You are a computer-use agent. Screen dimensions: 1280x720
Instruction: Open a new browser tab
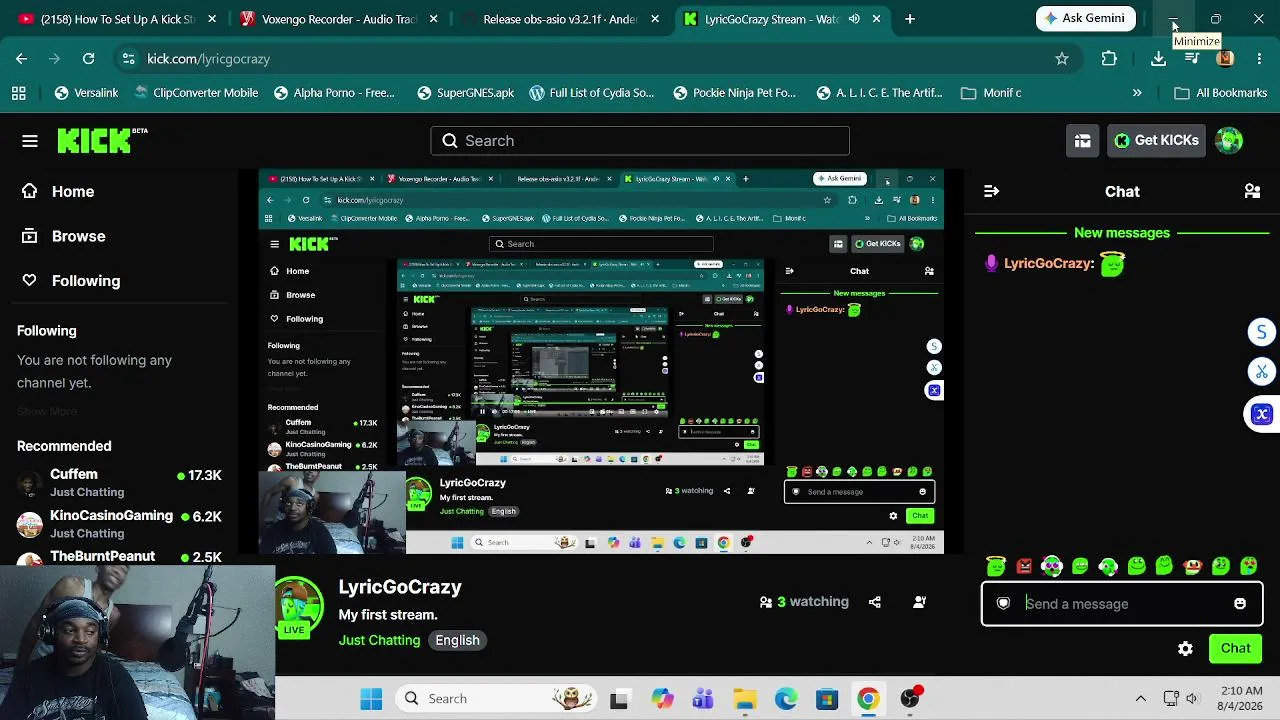tap(909, 19)
